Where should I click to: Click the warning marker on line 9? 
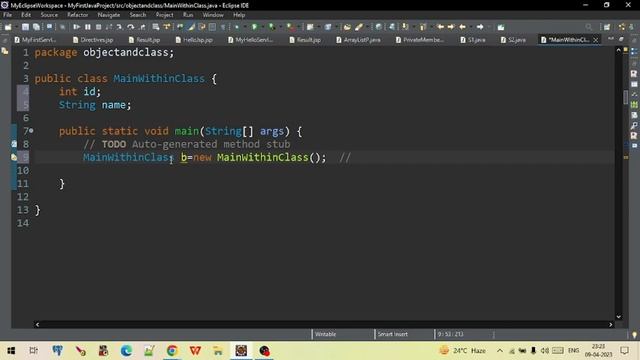click(14, 157)
